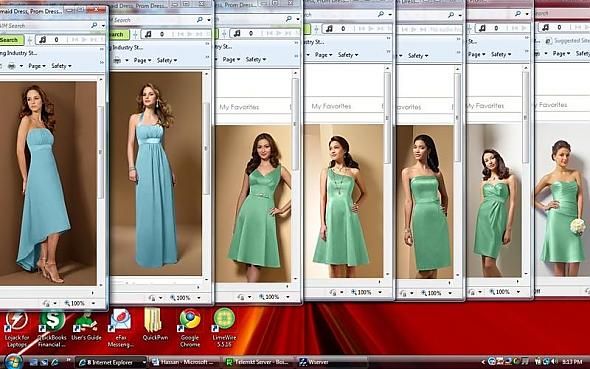Click the long blue halter gown photo
The image size is (590, 369).
[x=155, y=174]
